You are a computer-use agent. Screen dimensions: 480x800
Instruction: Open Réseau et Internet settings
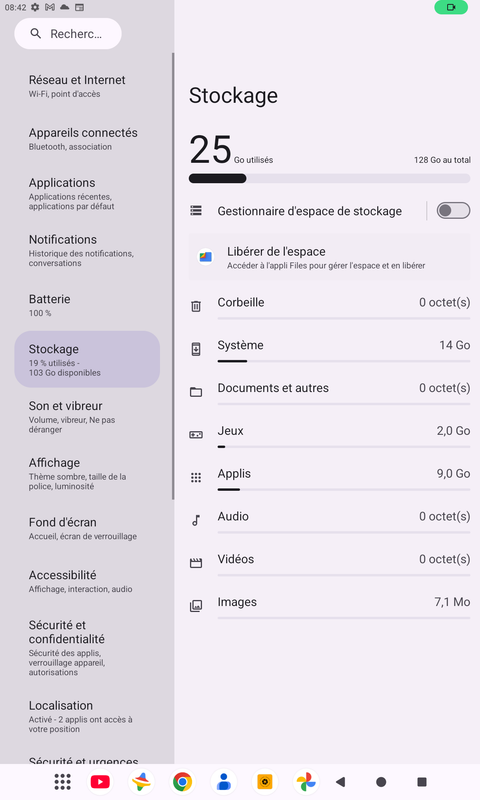[87, 86]
